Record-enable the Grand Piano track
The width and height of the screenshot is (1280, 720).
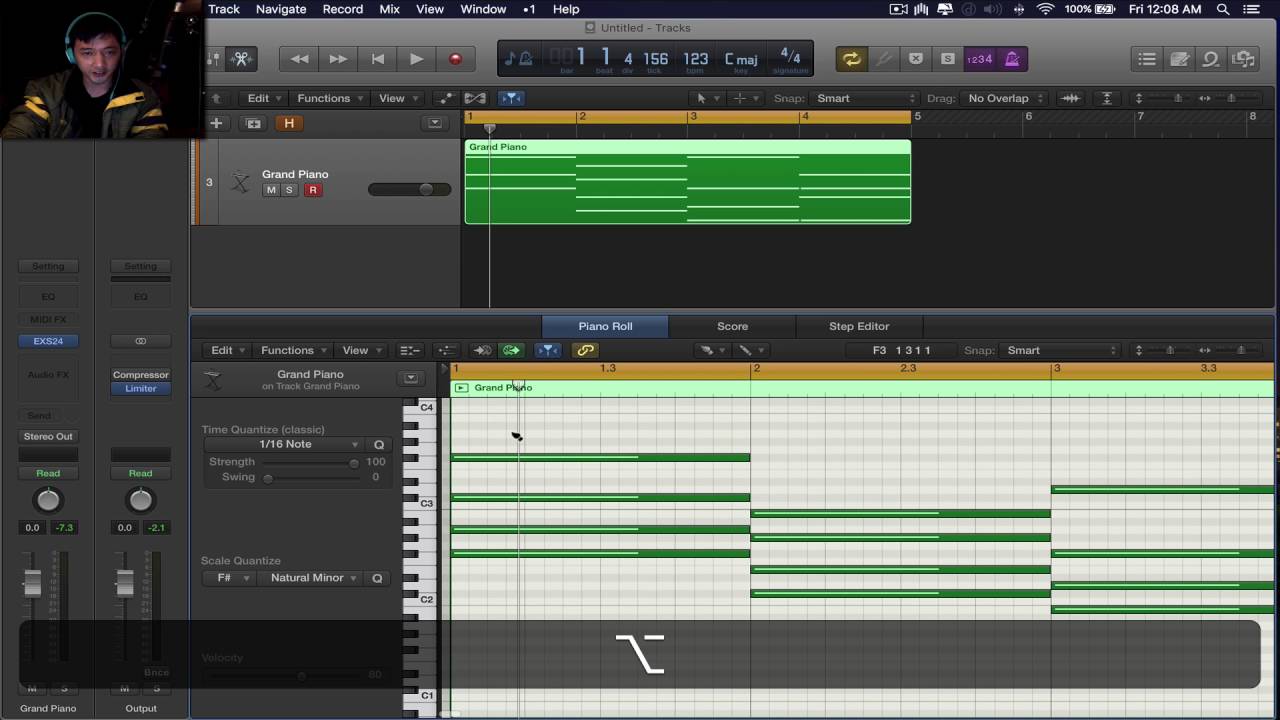(312, 190)
